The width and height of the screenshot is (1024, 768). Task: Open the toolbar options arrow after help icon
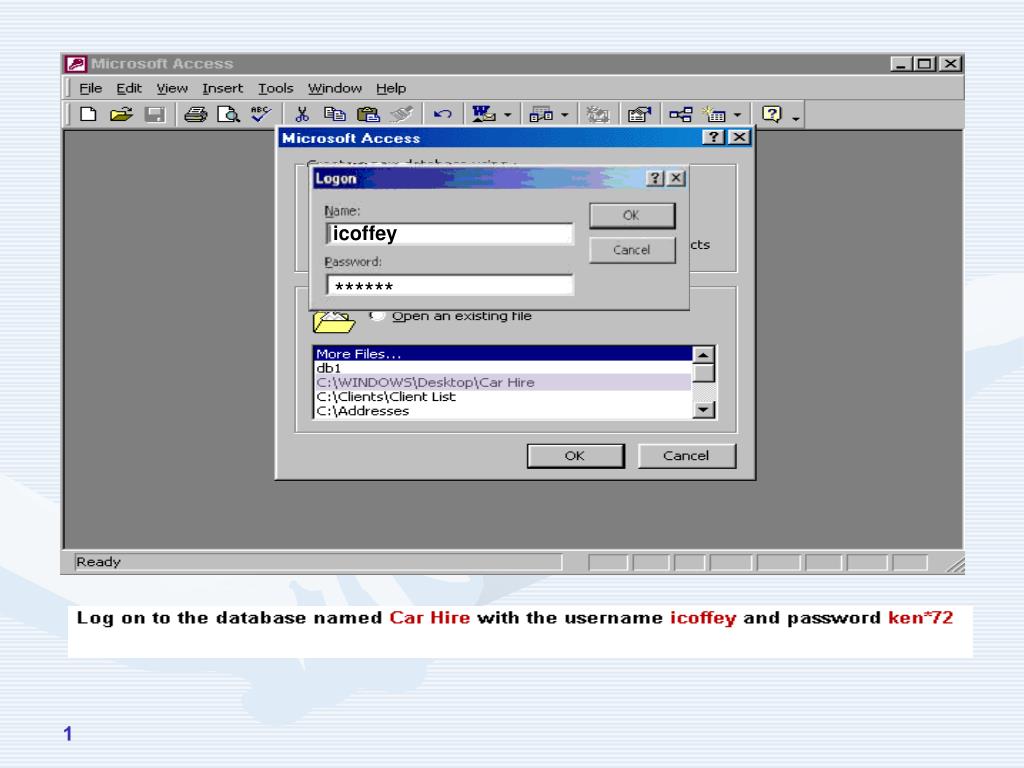pos(795,118)
